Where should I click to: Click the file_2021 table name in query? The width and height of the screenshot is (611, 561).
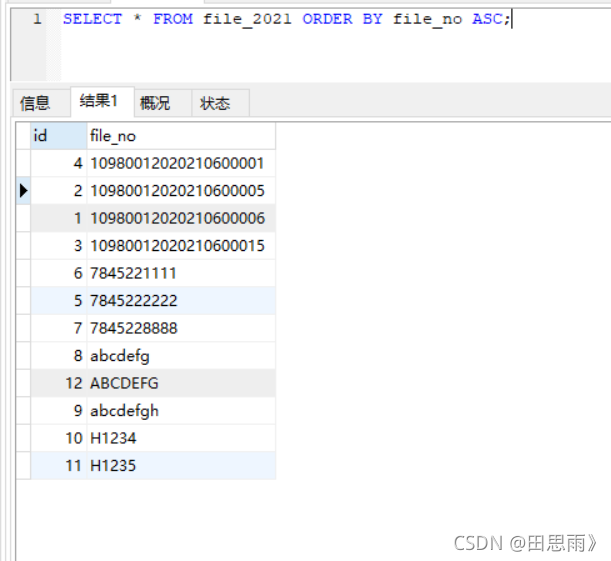(247, 19)
